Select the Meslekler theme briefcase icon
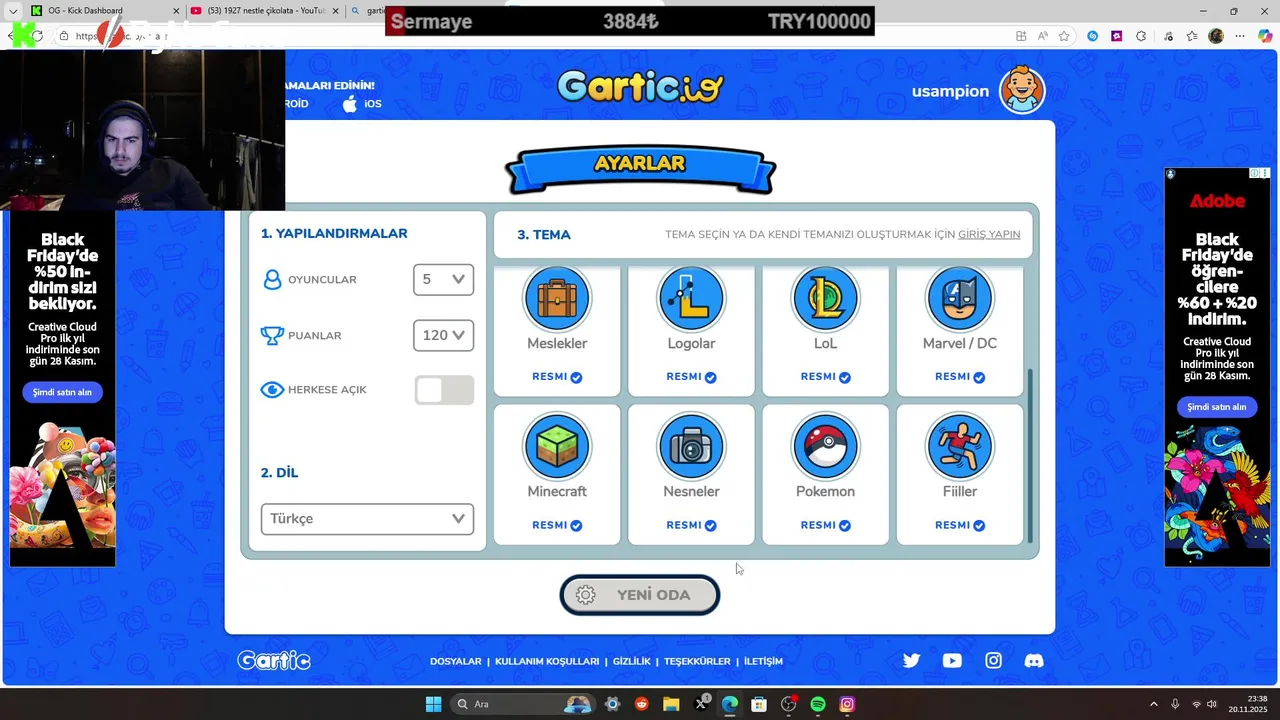Image resolution: width=1280 pixels, height=720 pixels. tap(557, 298)
